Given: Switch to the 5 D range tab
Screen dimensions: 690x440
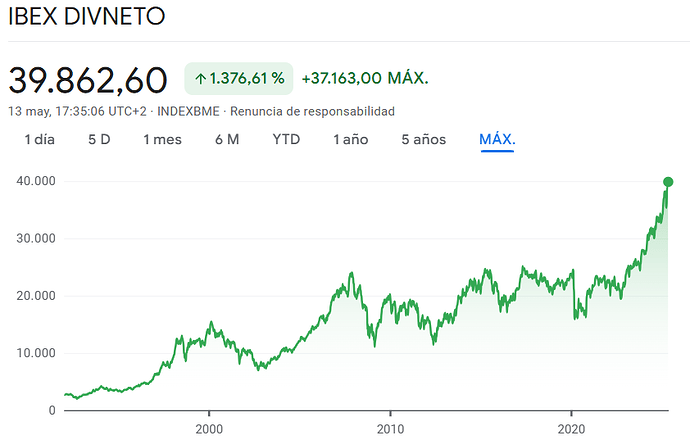Looking at the screenshot, I should 99,139.
